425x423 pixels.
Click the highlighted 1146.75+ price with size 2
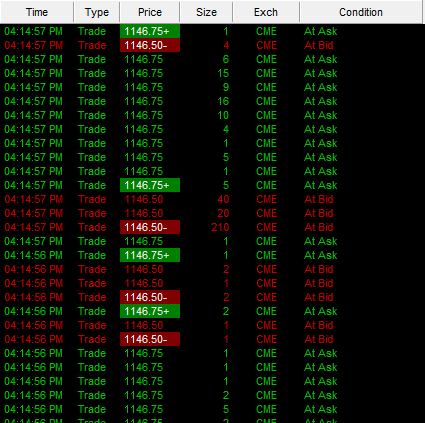(x=150, y=311)
